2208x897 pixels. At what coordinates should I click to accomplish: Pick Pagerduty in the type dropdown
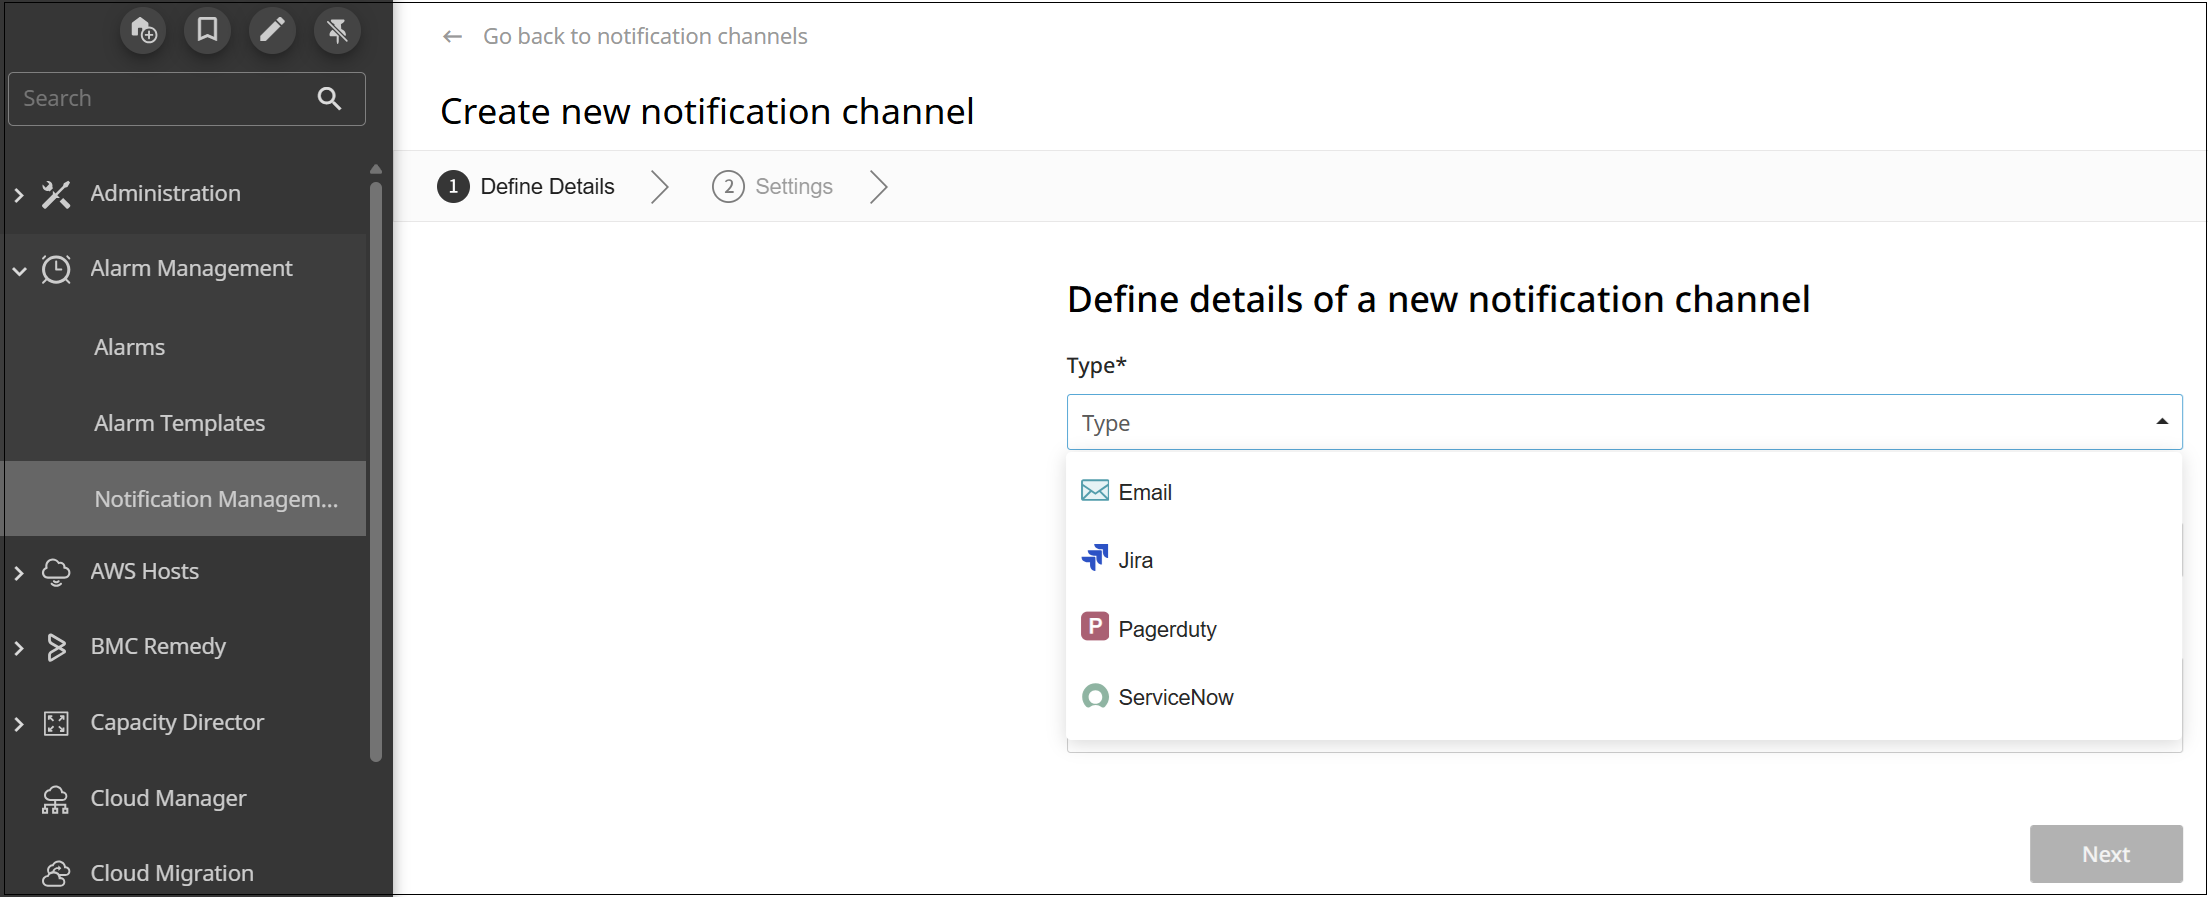tap(1166, 629)
